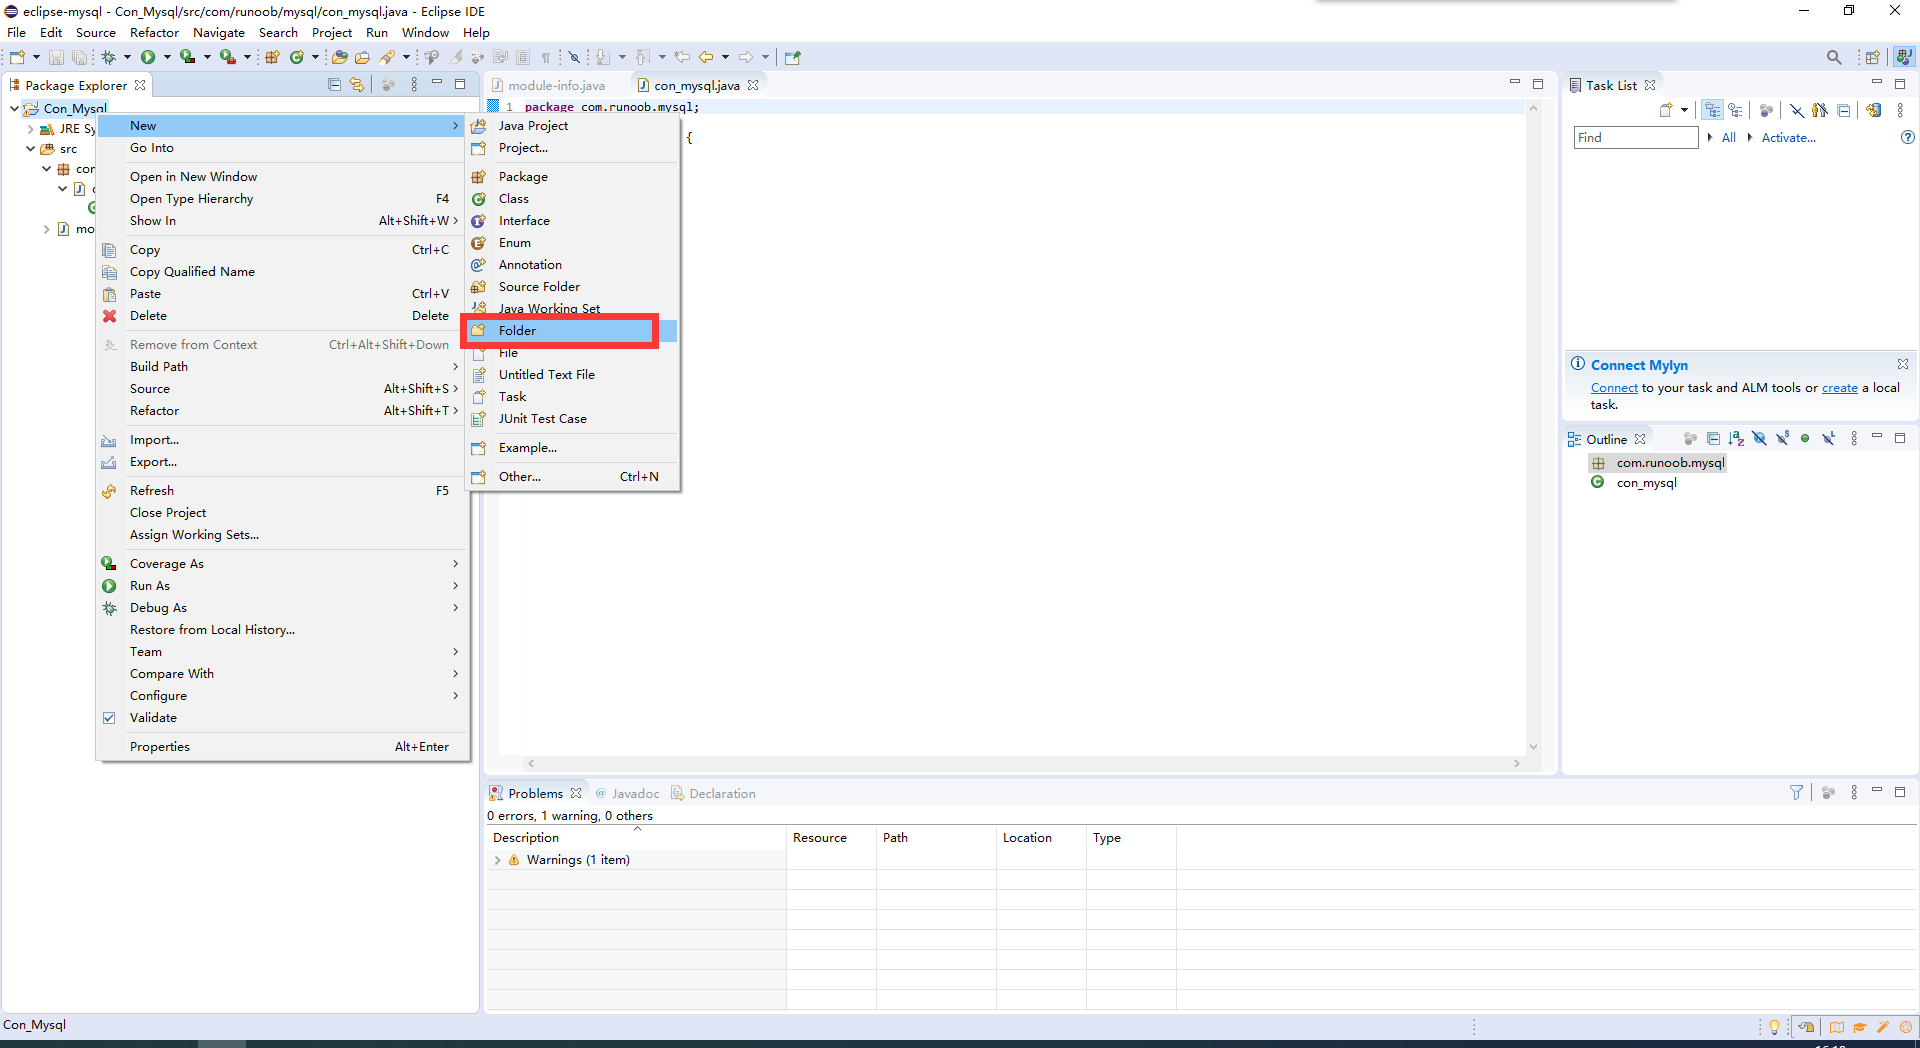Open dropdown arrow next to New icon
Image resolution: width=1920 pixels, height=1048 pixels.
coord(36,58)
